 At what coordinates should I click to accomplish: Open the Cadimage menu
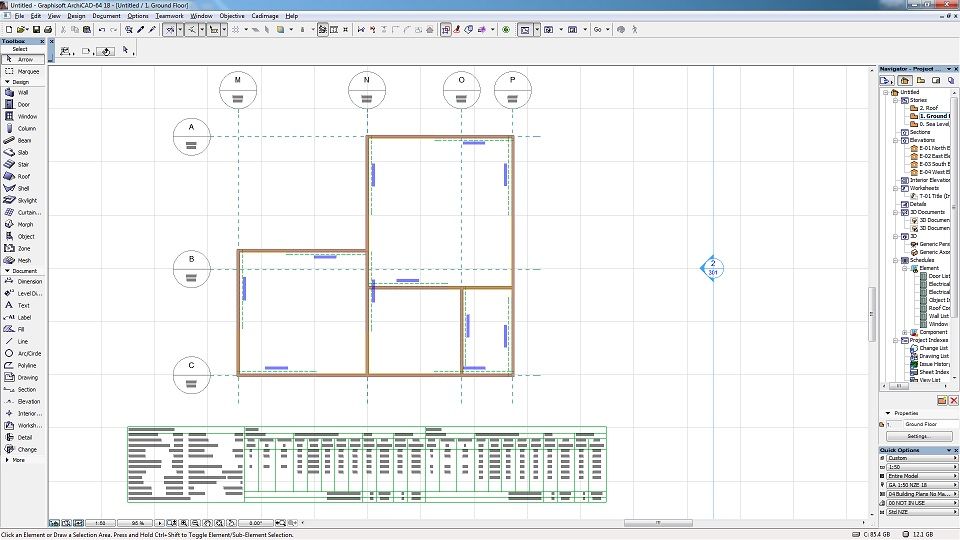click(x=265, y=16)
